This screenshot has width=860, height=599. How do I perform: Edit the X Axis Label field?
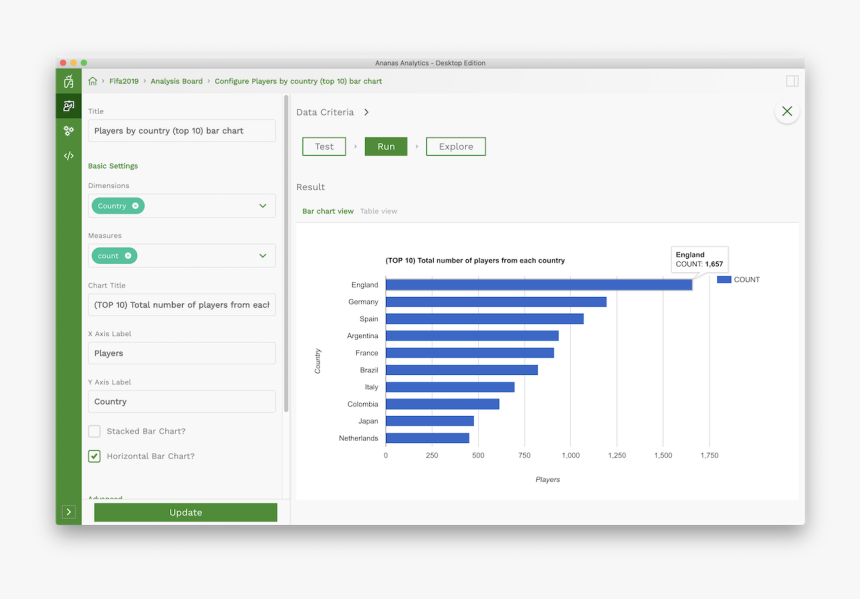pos(181,353)
